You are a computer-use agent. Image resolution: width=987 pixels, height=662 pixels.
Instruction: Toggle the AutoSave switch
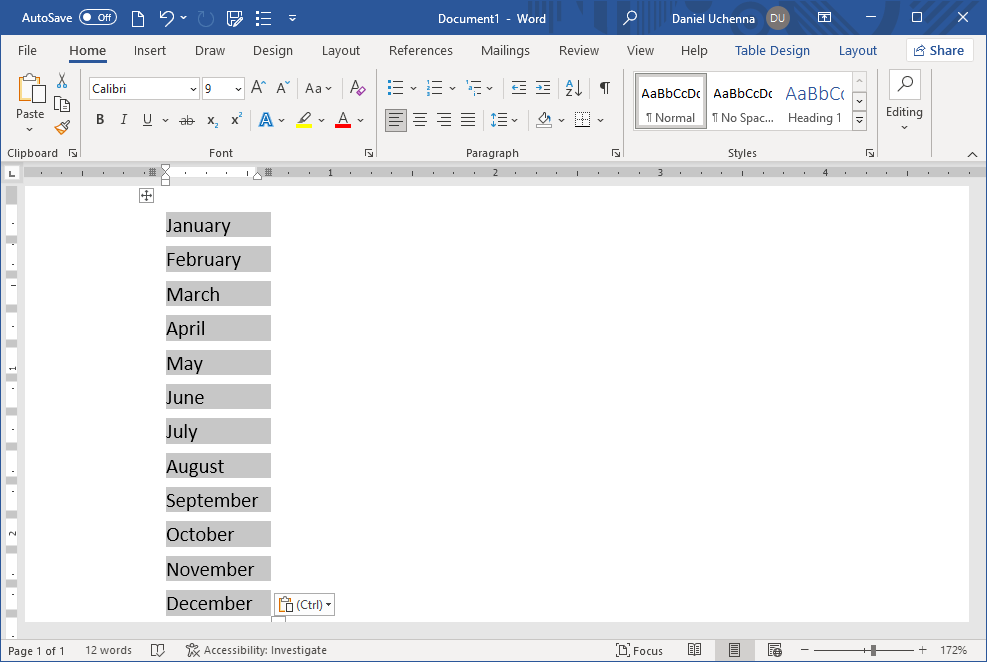pos(98,17)
